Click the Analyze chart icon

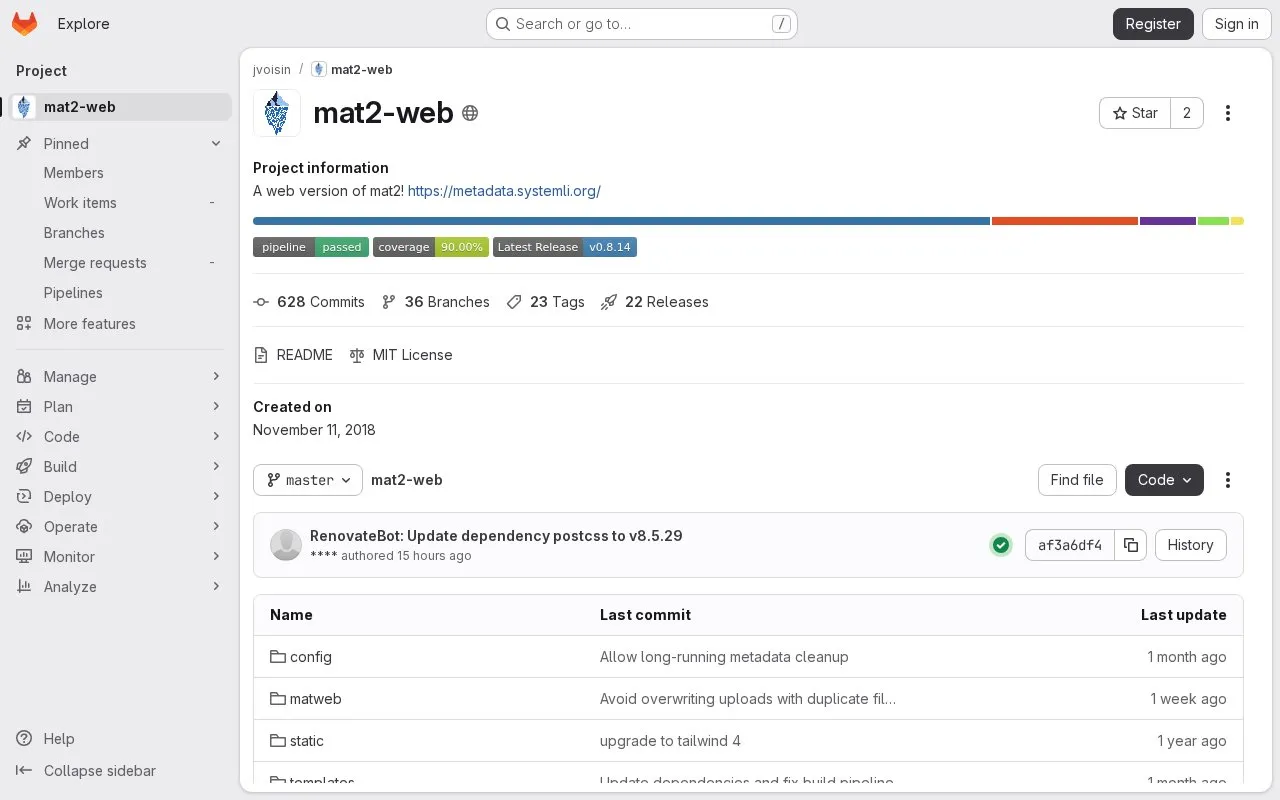click(24, 587)
